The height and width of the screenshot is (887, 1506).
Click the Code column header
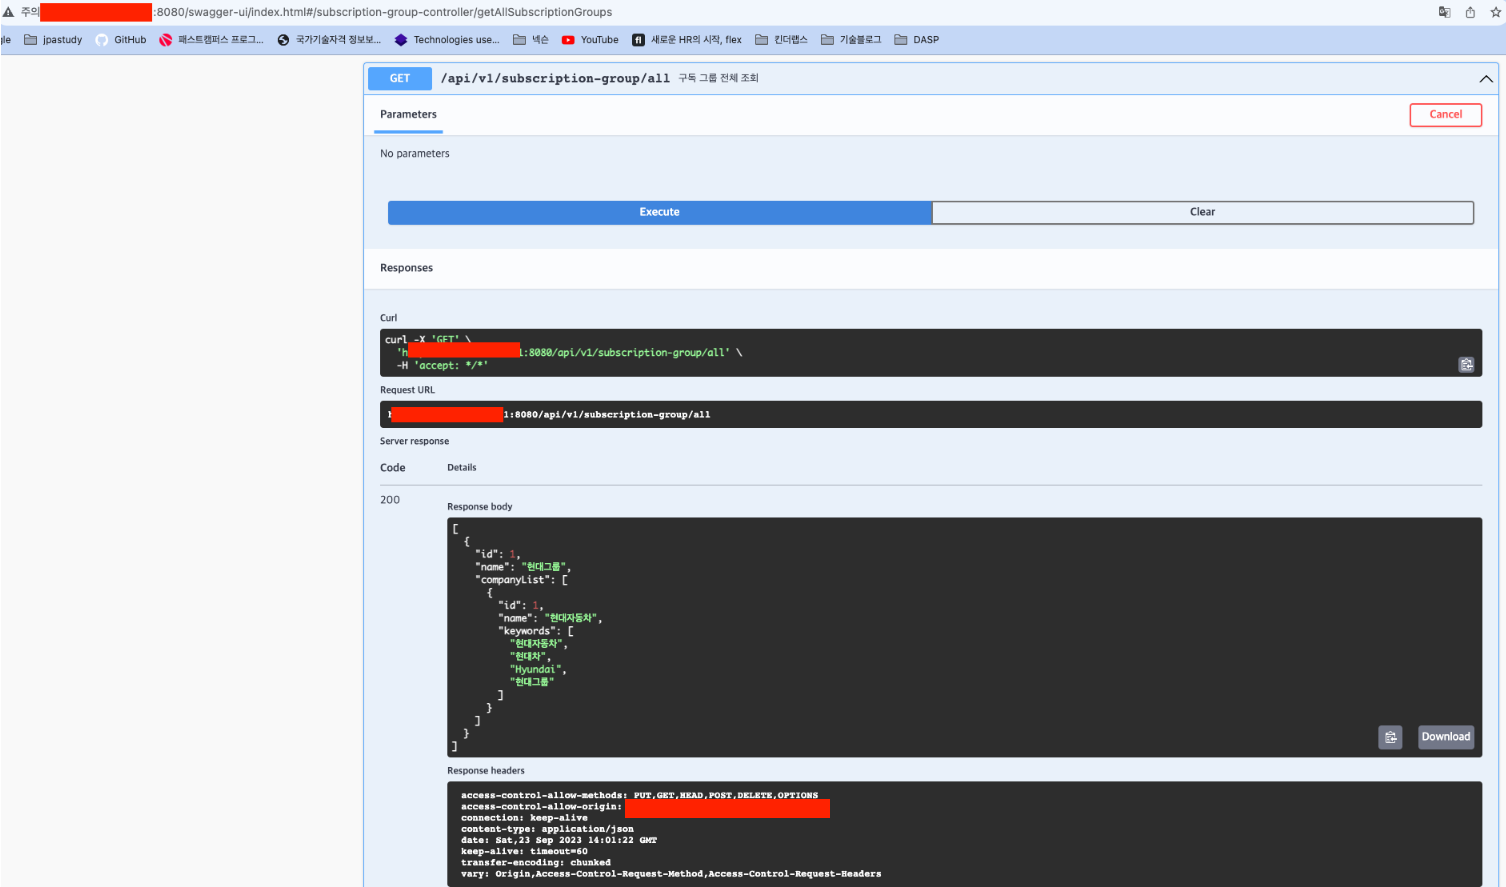pos(393,468)
